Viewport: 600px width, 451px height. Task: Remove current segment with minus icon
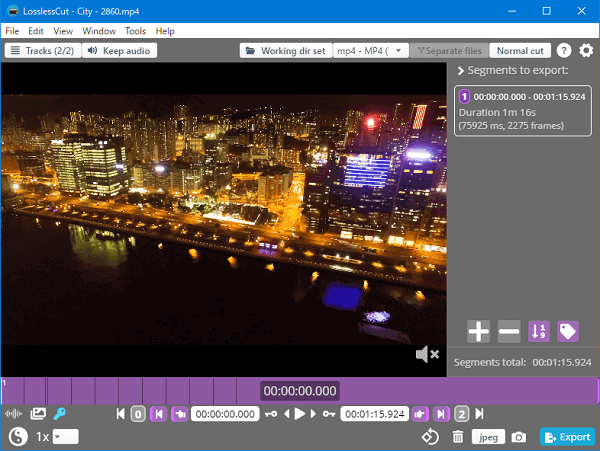509,332
